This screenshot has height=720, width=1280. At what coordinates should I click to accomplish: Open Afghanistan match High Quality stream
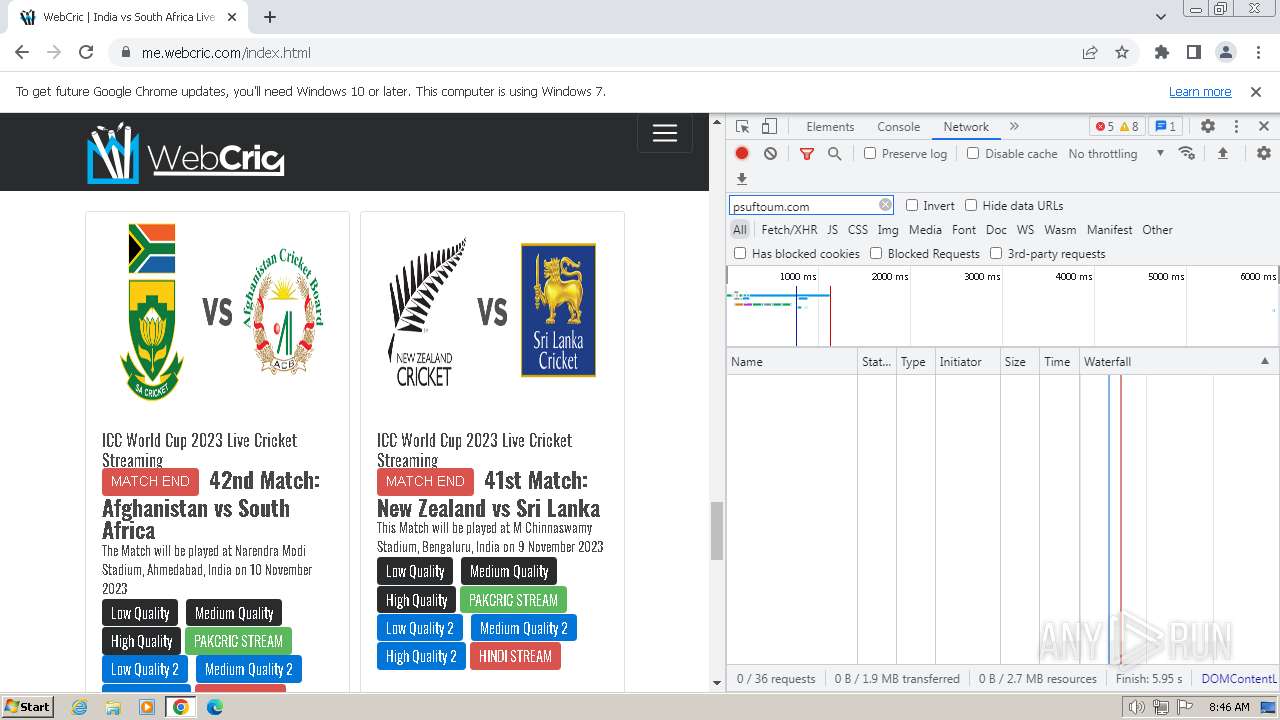click(141, 641)
